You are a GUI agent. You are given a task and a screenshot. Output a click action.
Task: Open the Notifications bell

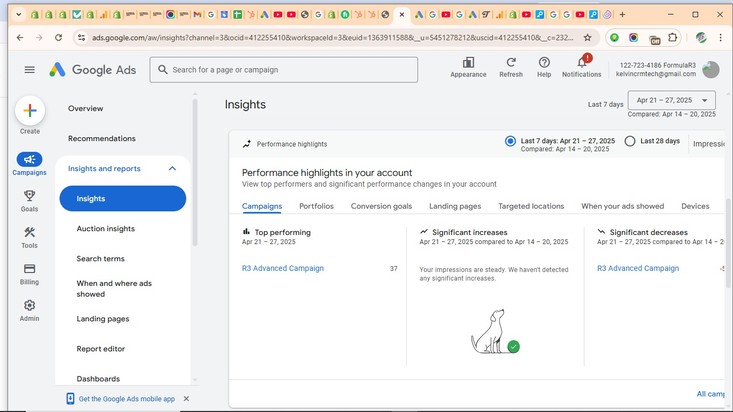[x=581, y=63]
